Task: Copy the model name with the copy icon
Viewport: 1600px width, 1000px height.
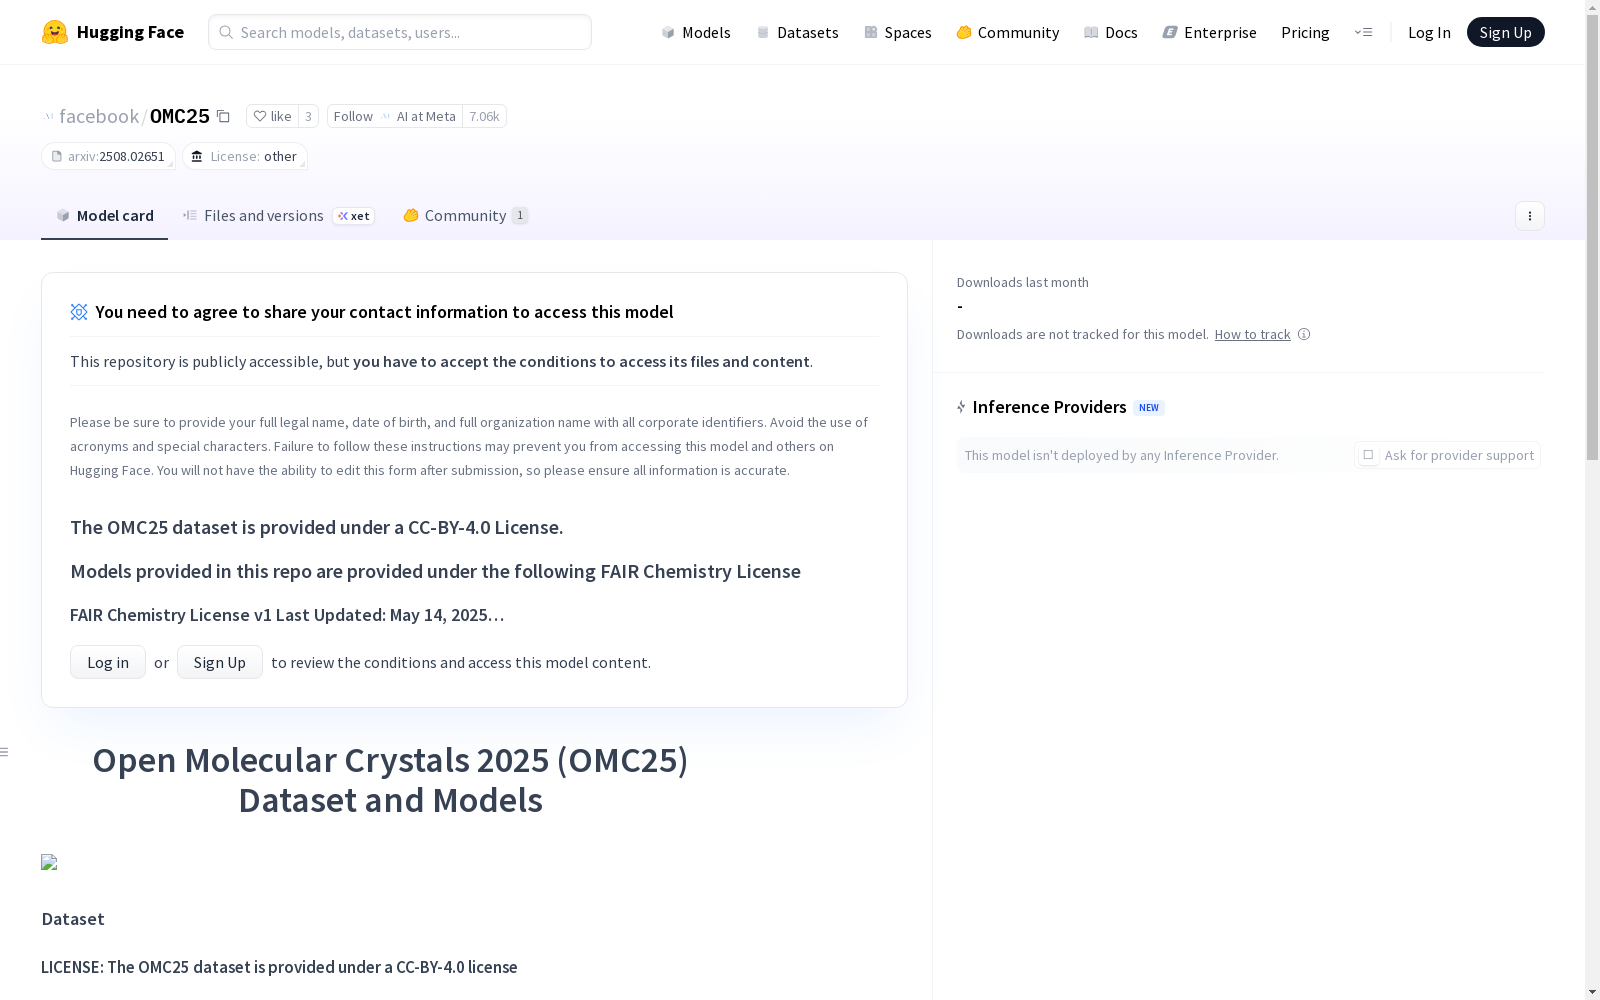Action: (223, 117)
